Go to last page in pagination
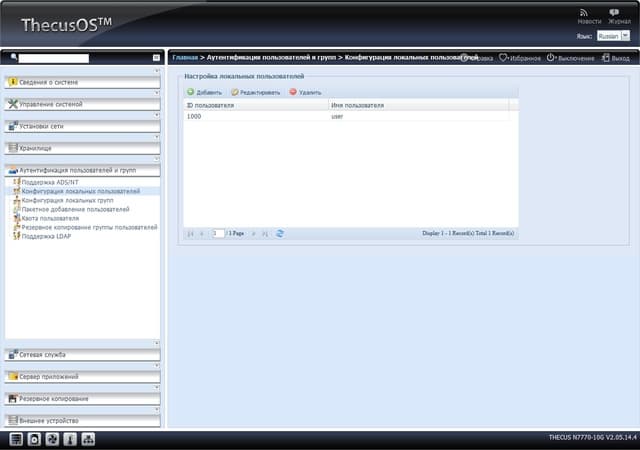This screenshot has width=640, height=450. (x=265, y=234)
